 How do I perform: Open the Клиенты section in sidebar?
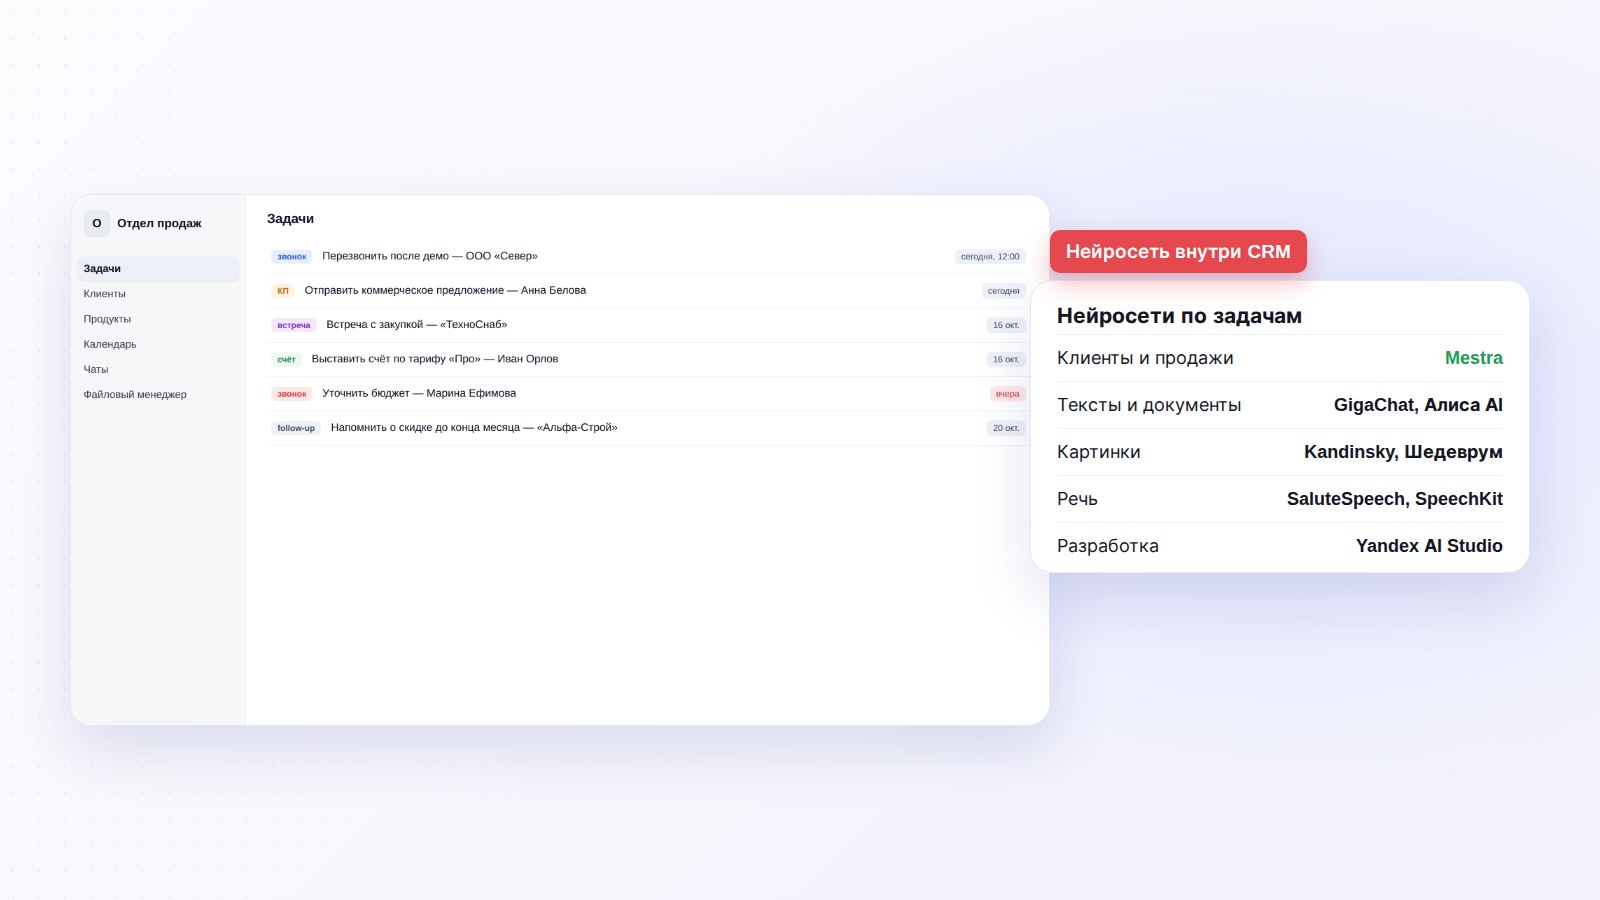[158, 294]
